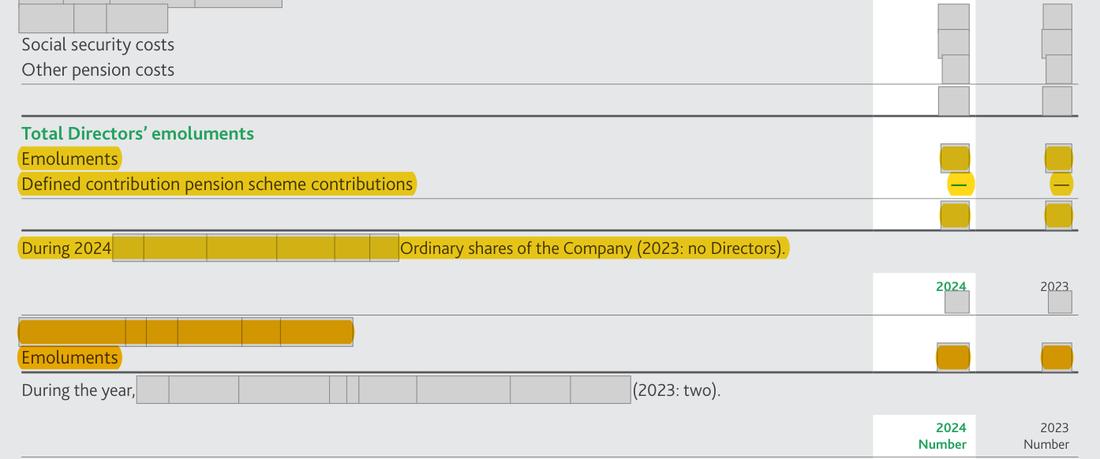Select the "During the year," text
Viewport: 1100px width, 459px height.
(79, 390)
